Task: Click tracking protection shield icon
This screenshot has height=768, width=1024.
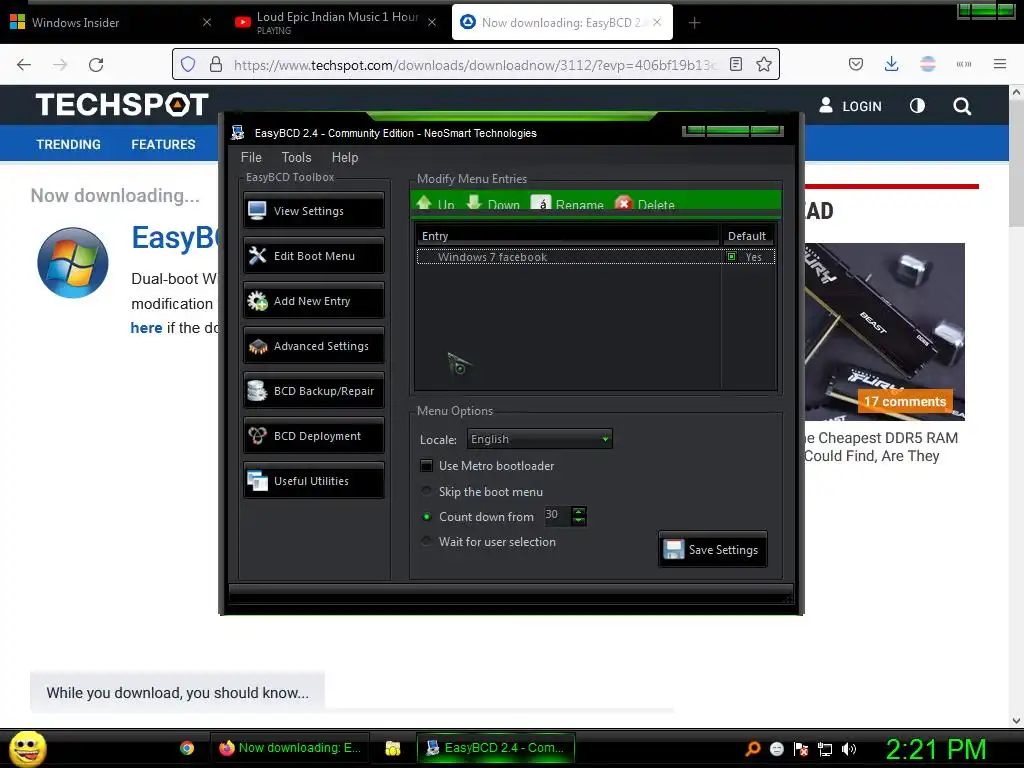Action: [188, 64]
